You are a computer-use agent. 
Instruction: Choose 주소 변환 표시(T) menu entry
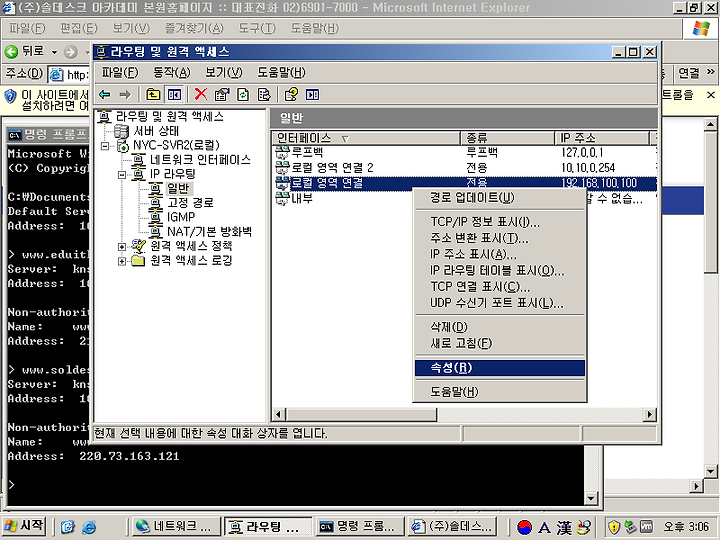click(x=500, y=238)
